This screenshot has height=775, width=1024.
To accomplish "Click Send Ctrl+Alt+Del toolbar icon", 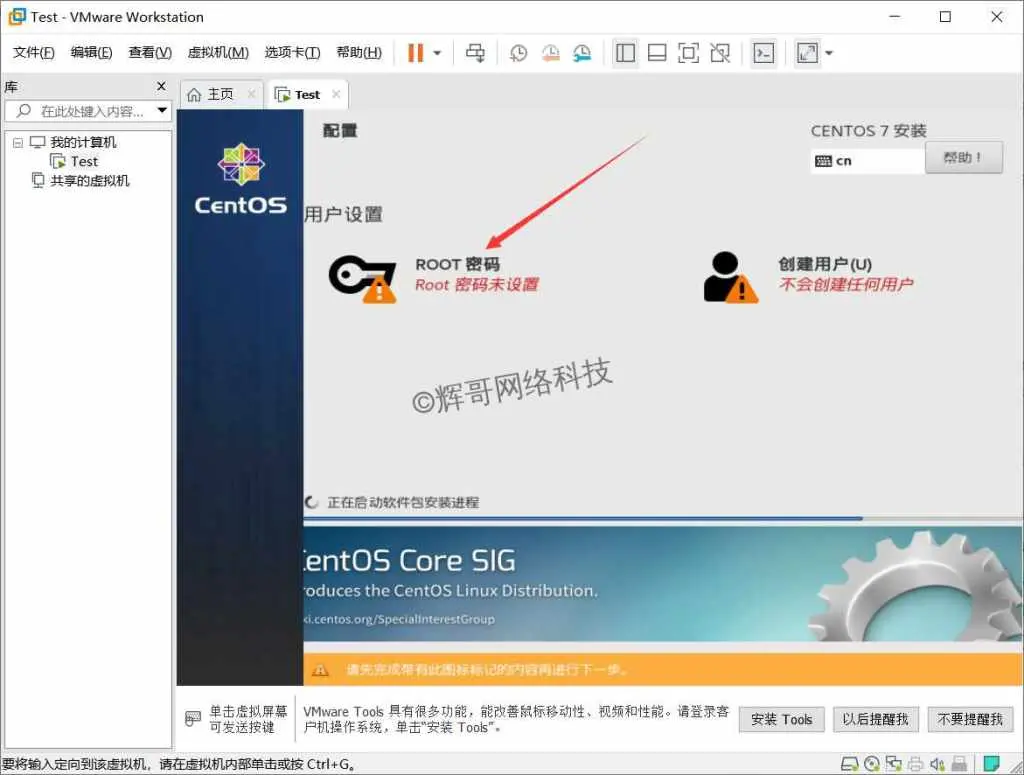I will coord(475,53).
